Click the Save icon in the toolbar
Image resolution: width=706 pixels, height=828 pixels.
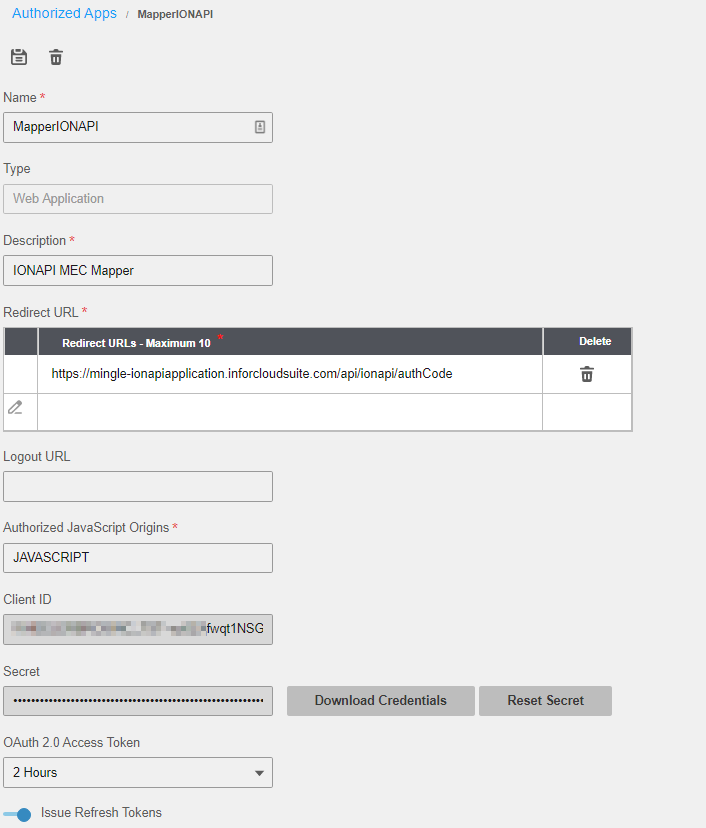[x=19, y=57]
